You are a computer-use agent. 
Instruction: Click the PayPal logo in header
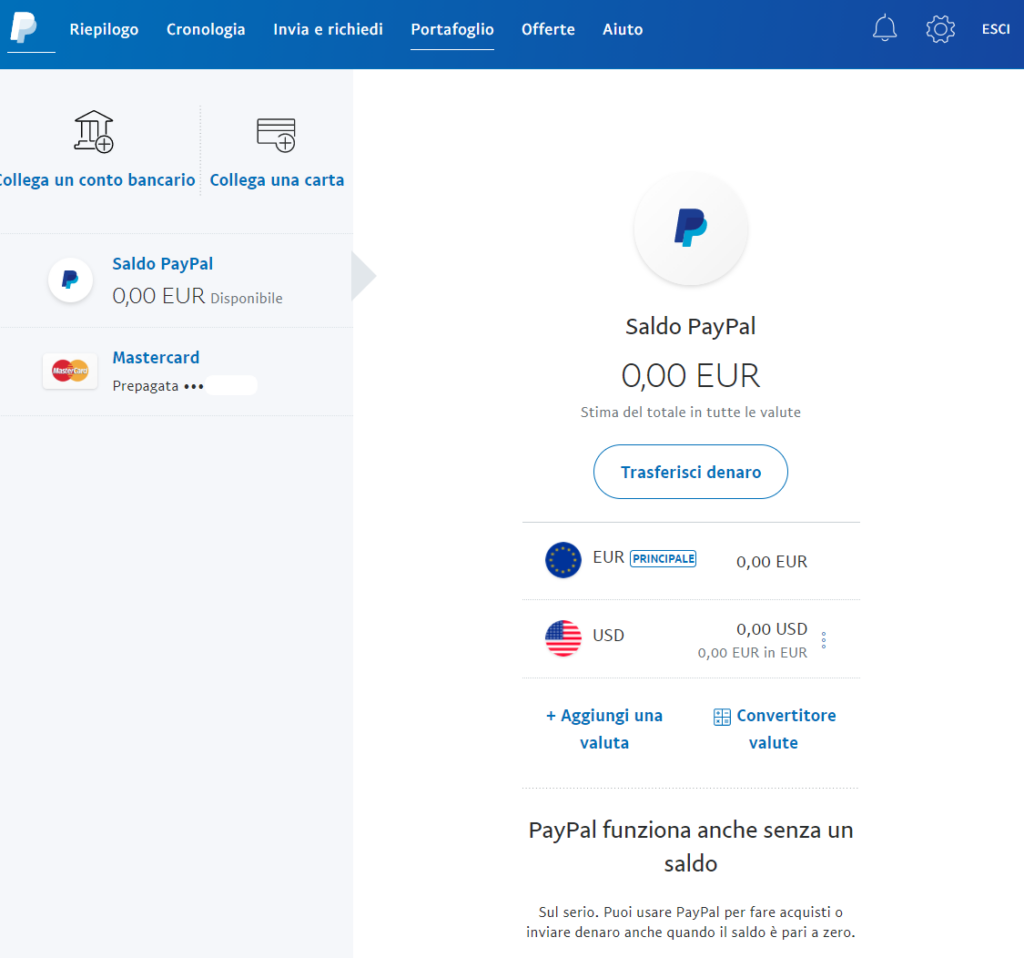(x=24, y=29)
